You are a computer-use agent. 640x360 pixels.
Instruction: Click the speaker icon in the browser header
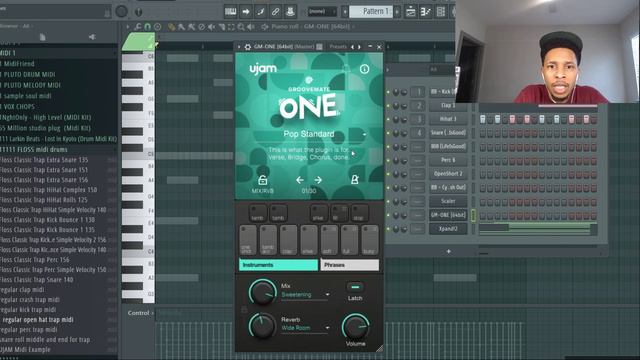[x=92, y=37]
